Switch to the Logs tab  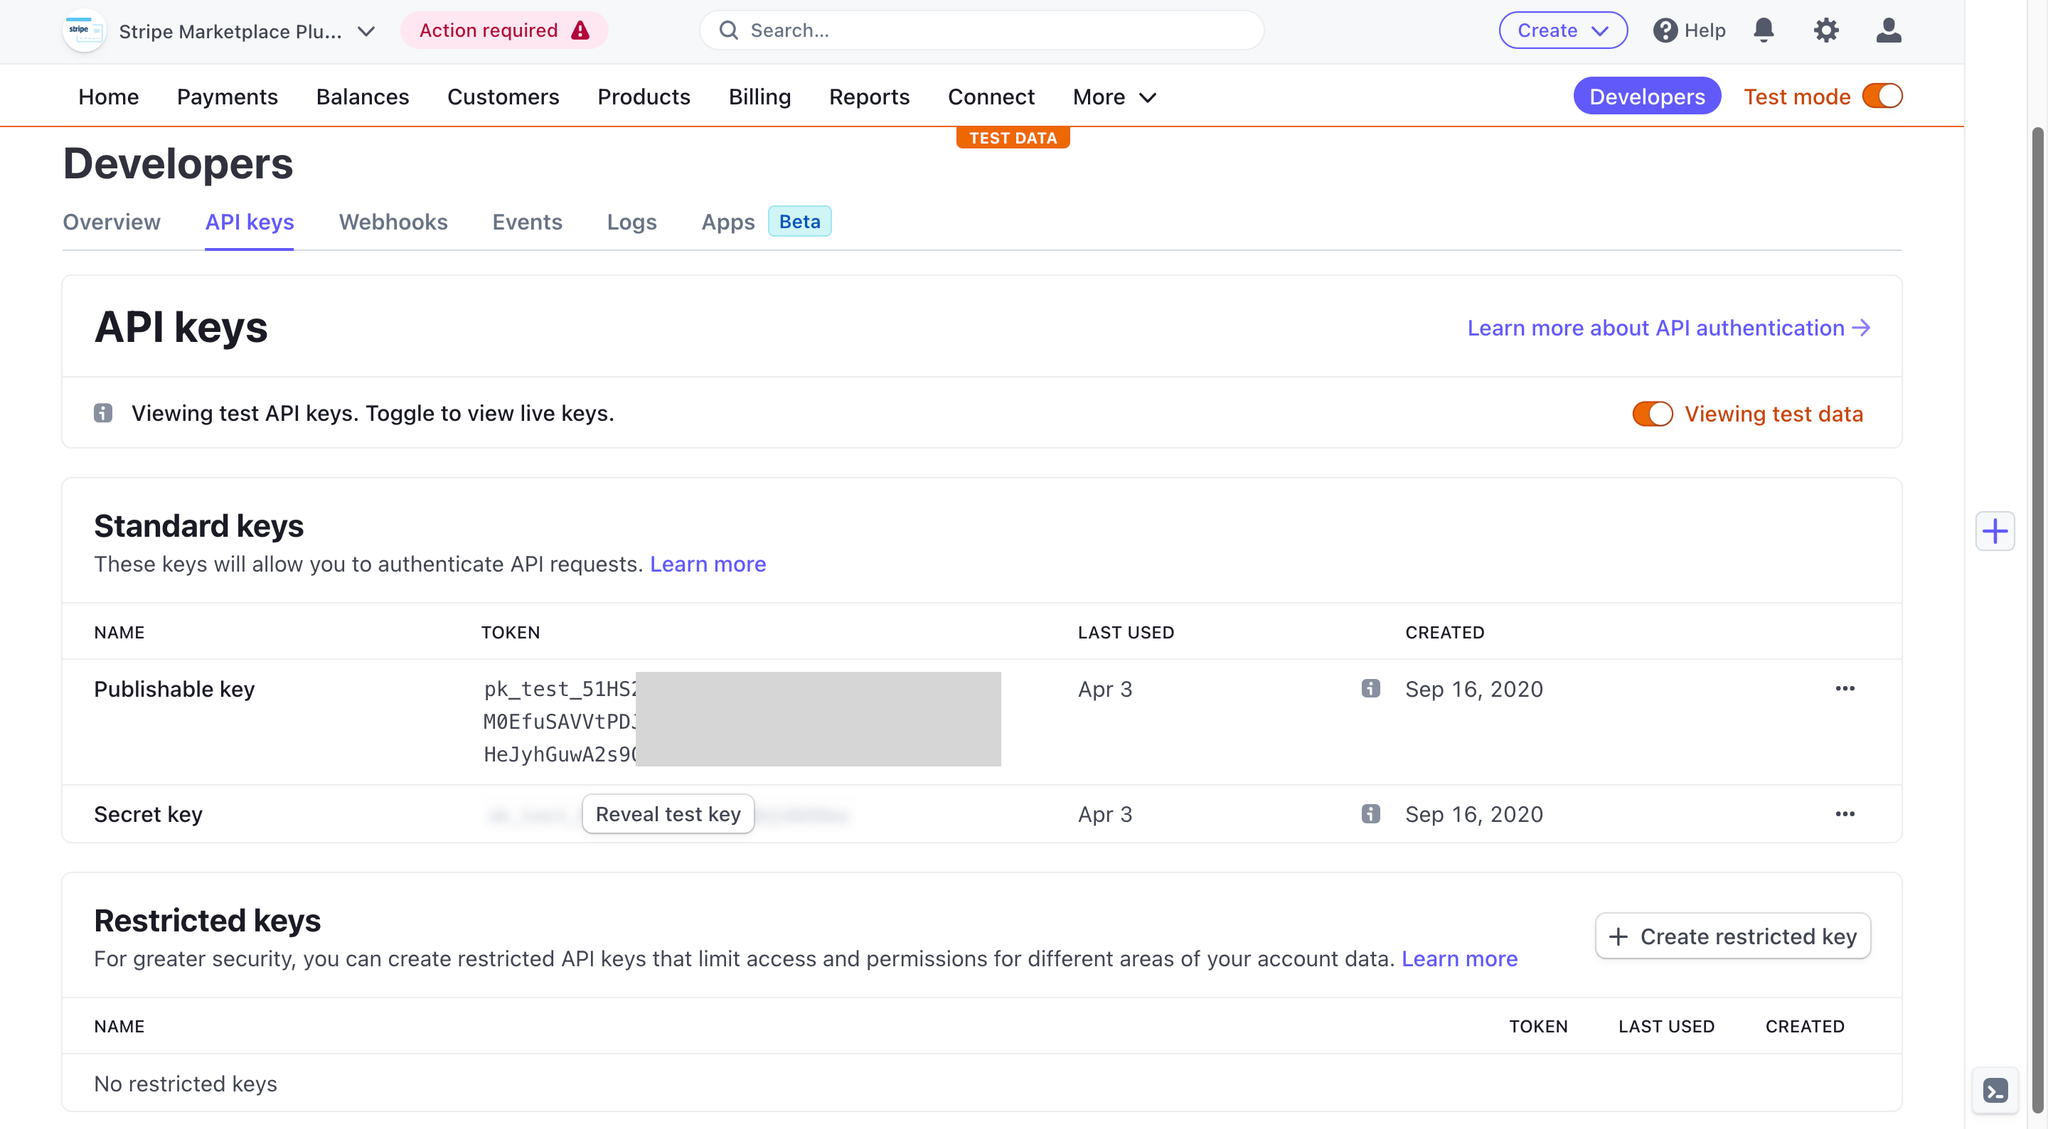point(631,222)
